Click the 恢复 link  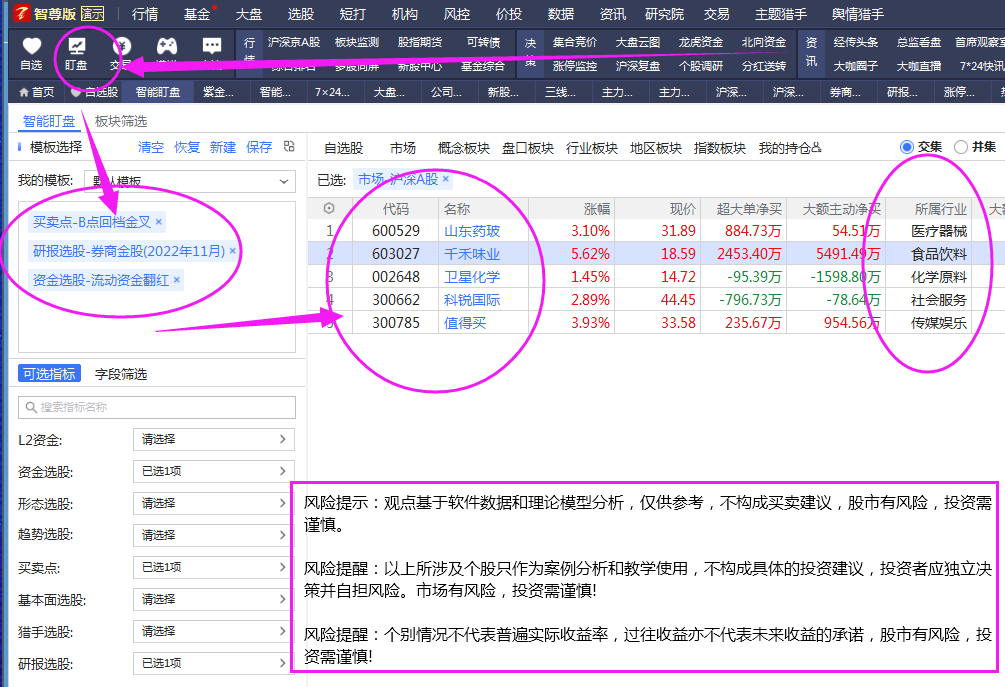[x=187, y=147]
